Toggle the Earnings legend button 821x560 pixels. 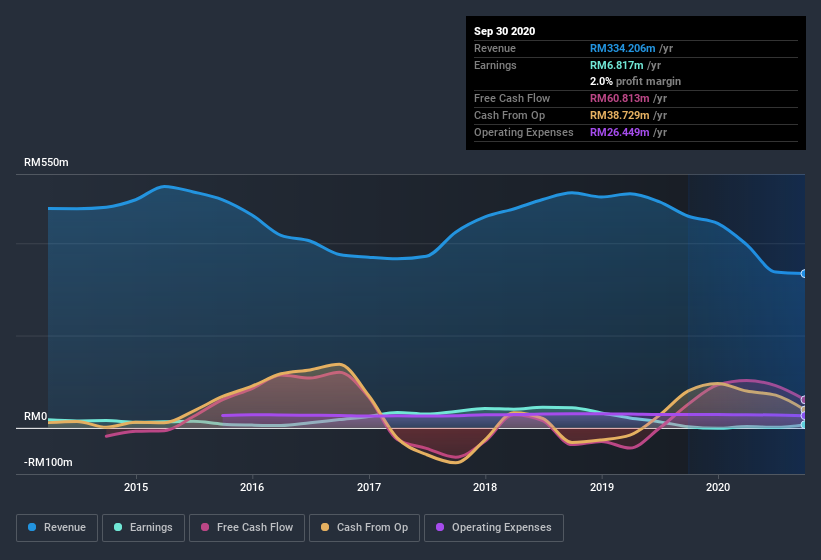[x=143, y=528]
